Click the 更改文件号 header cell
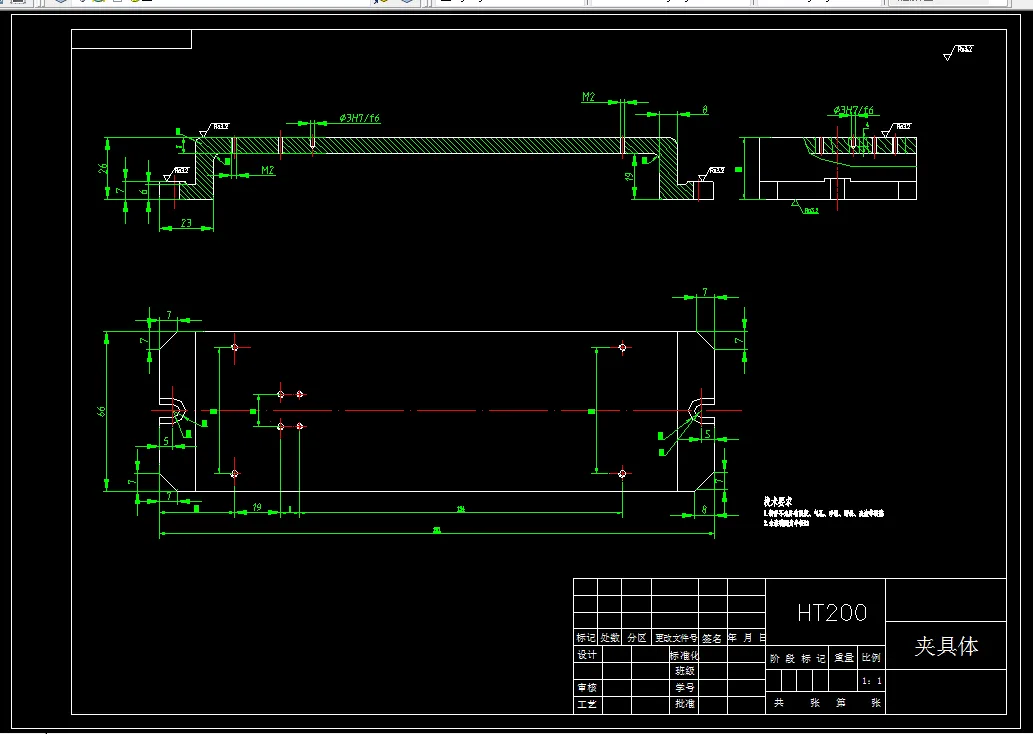 coord(675,638)
